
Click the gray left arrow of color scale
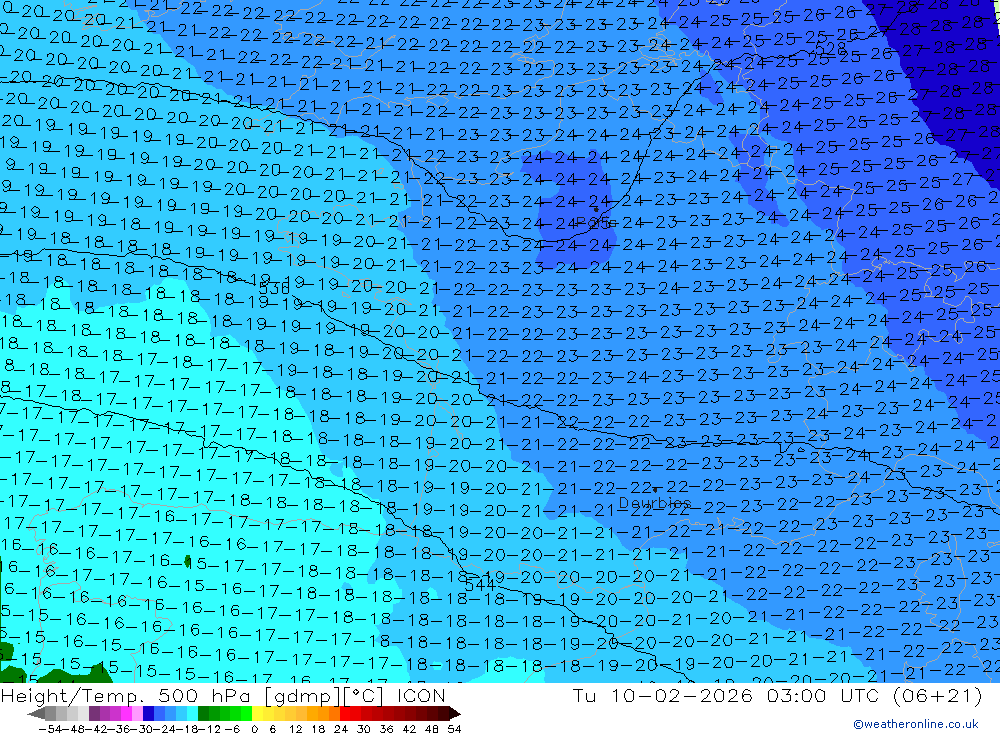[36, 713]
